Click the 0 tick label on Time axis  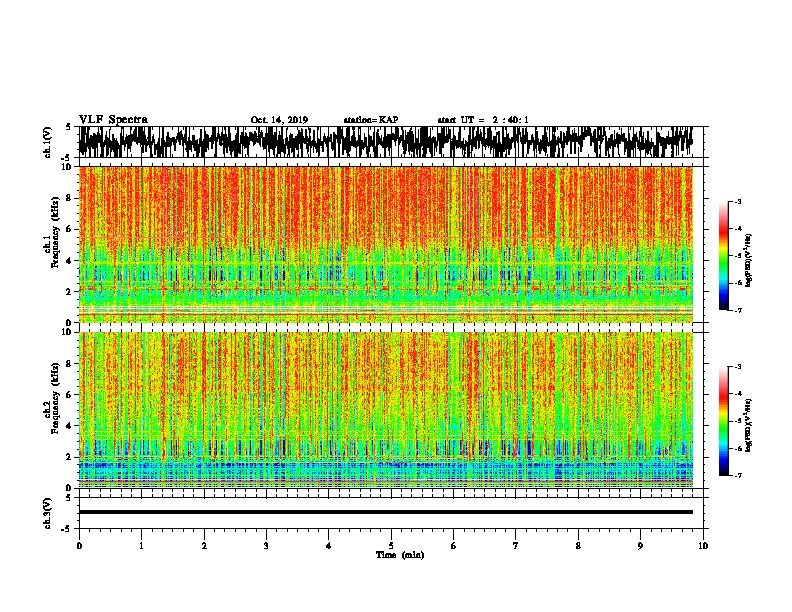tap(79, 546)
